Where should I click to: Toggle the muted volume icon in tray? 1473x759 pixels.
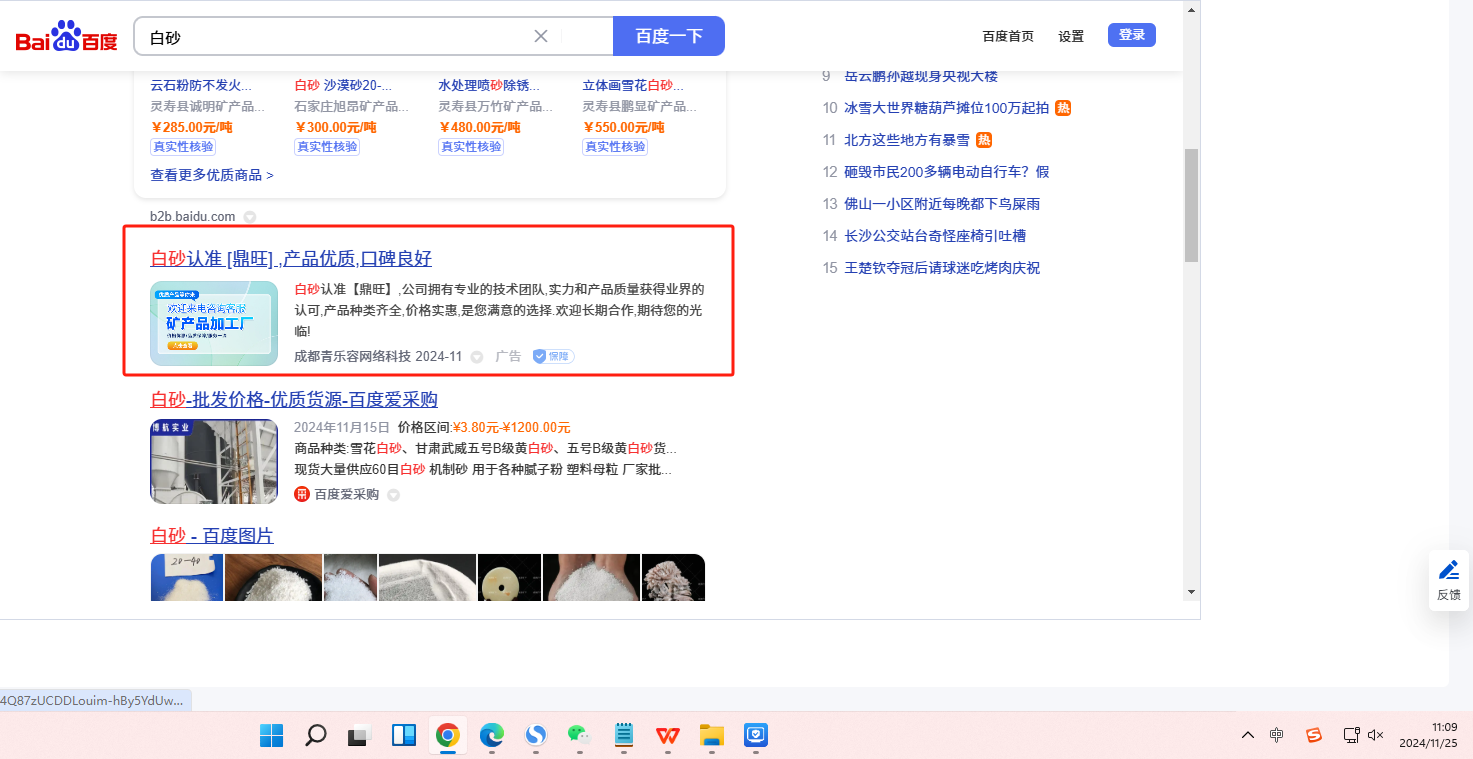(x=1376, y=735)
